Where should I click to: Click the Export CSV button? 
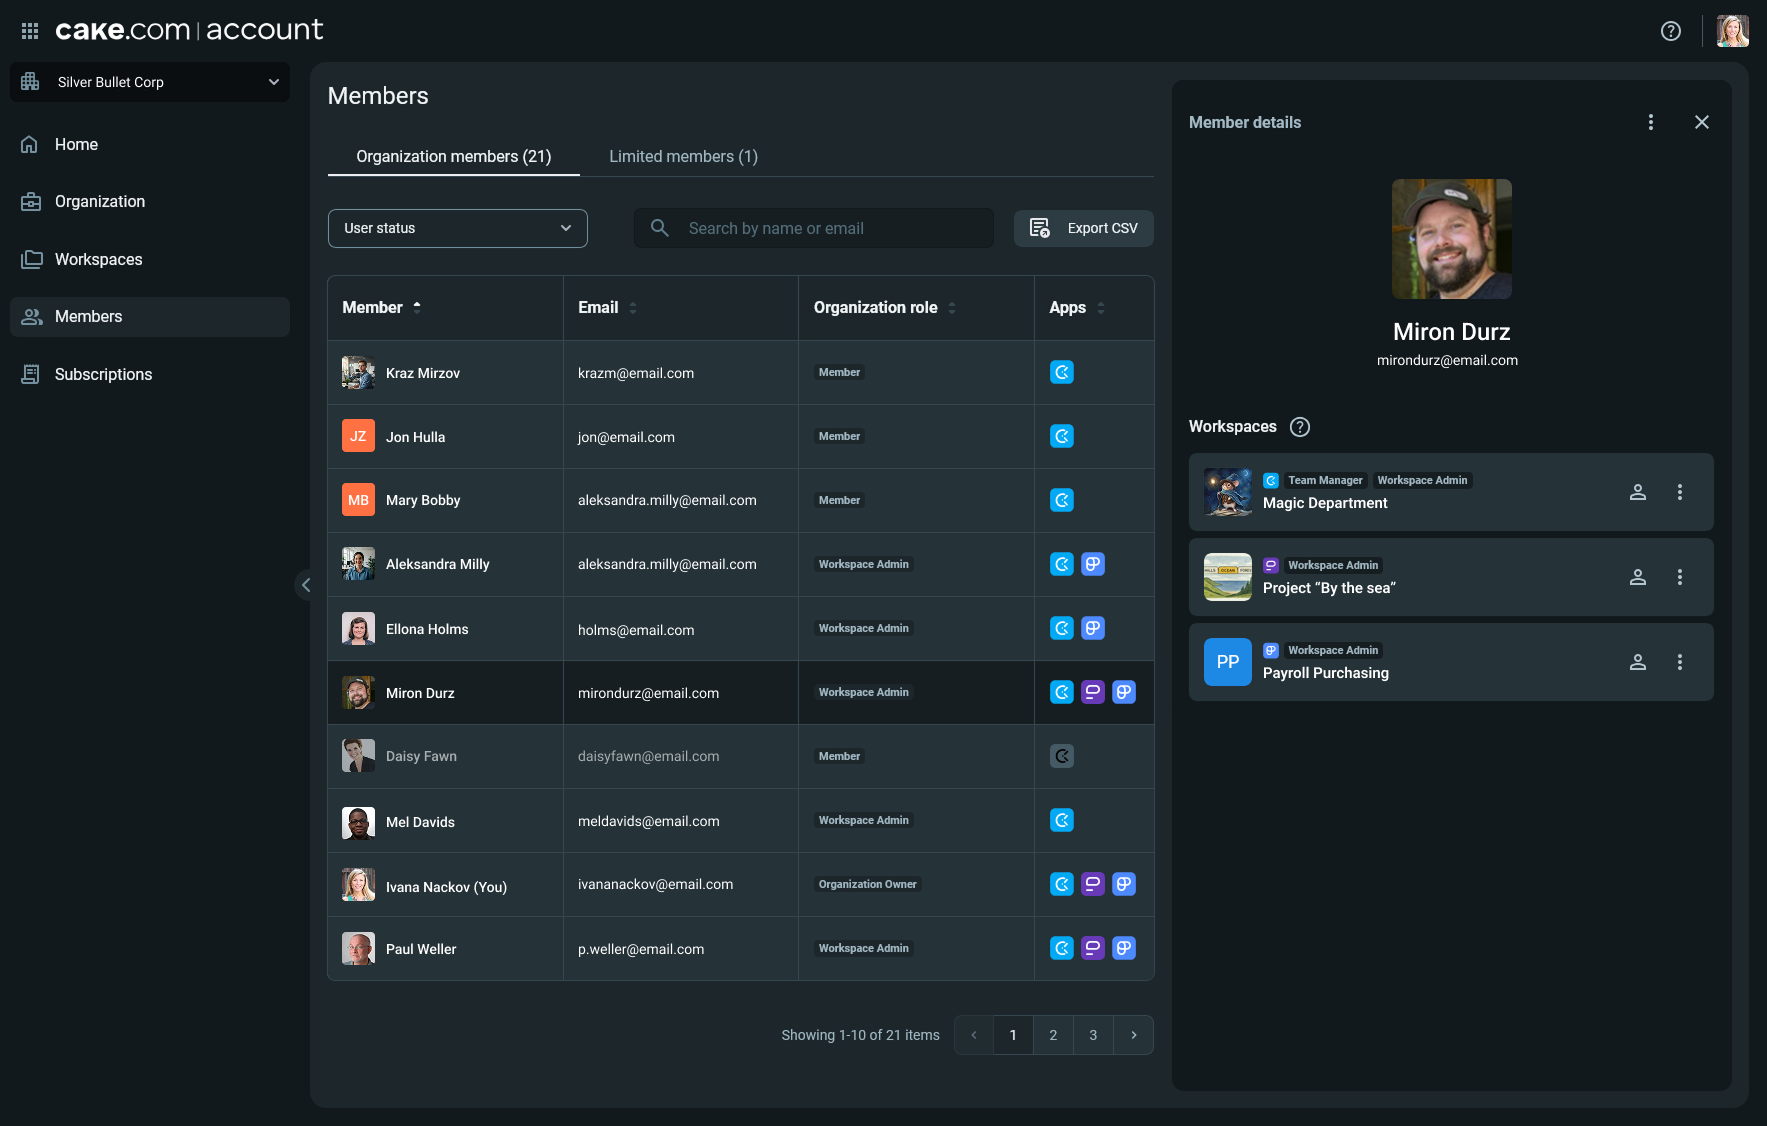1083,228
